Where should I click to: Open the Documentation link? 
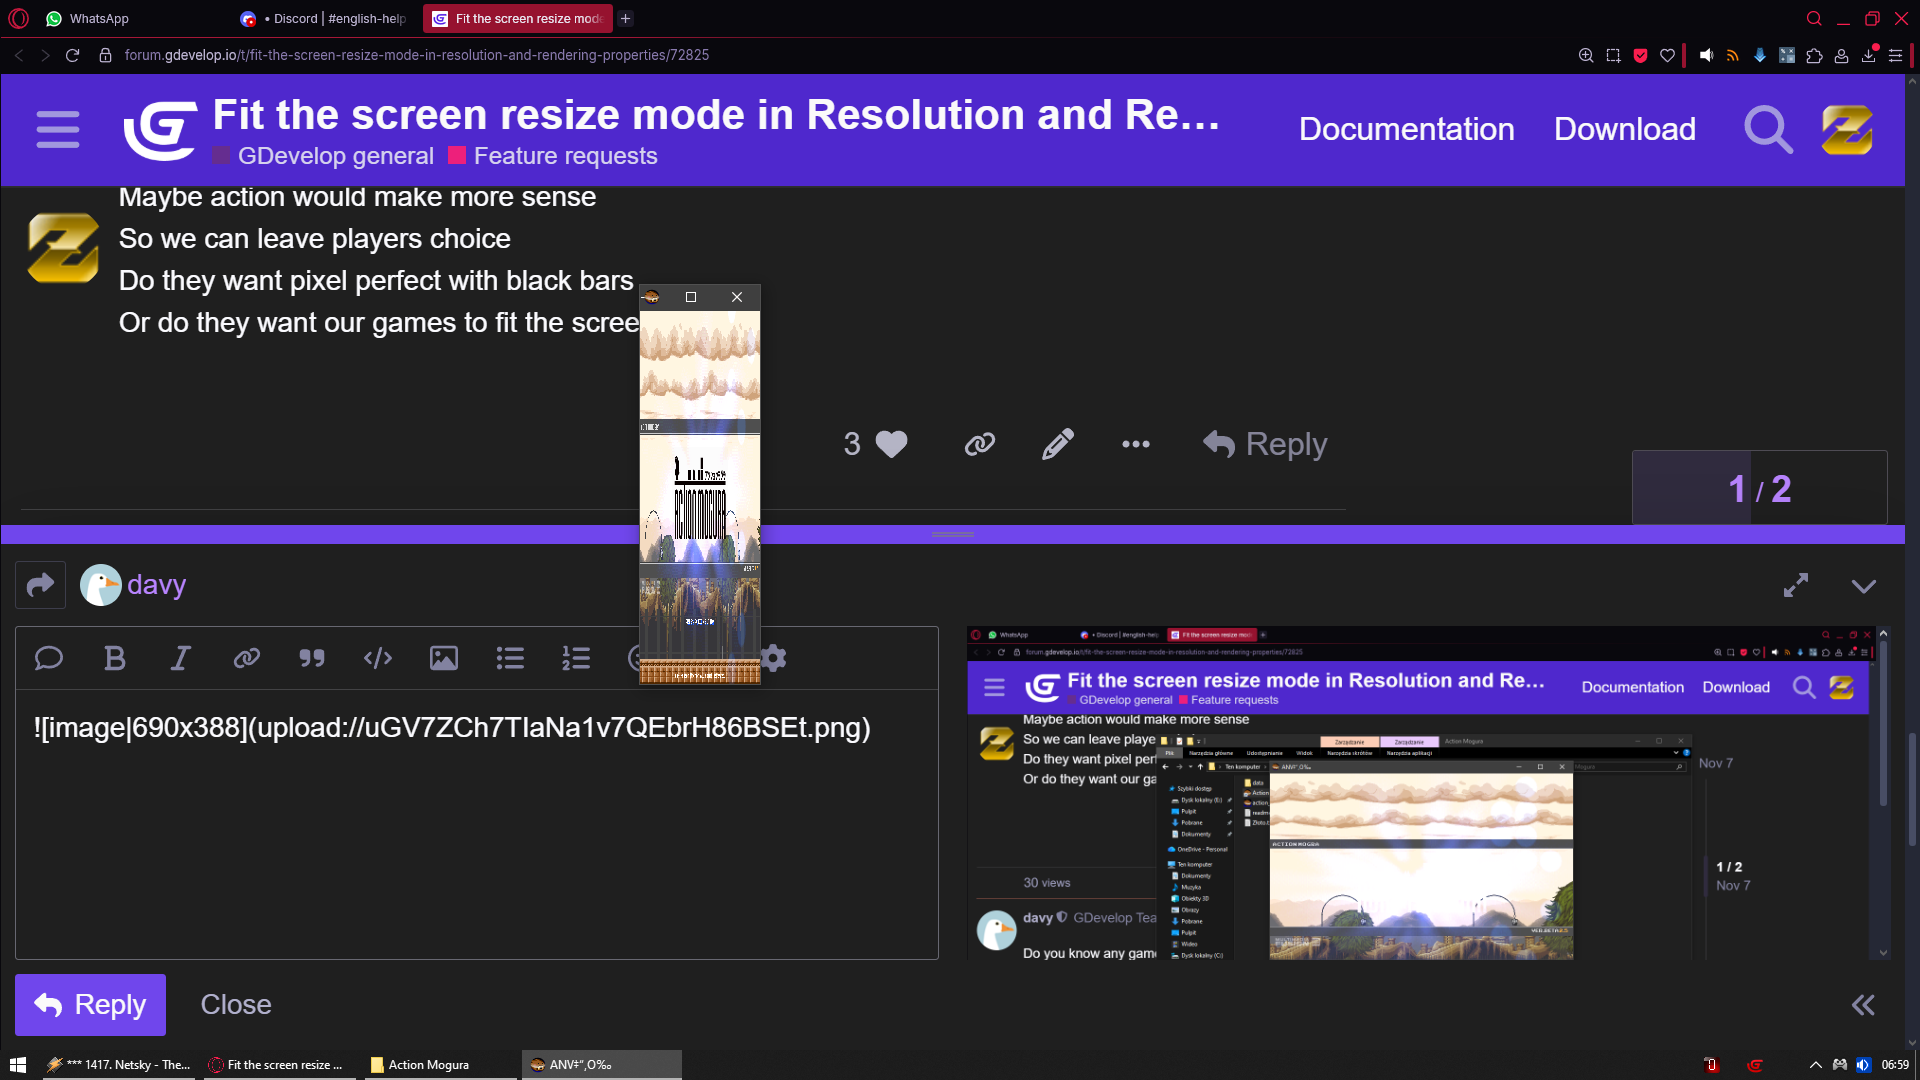tap(1406, 129)
